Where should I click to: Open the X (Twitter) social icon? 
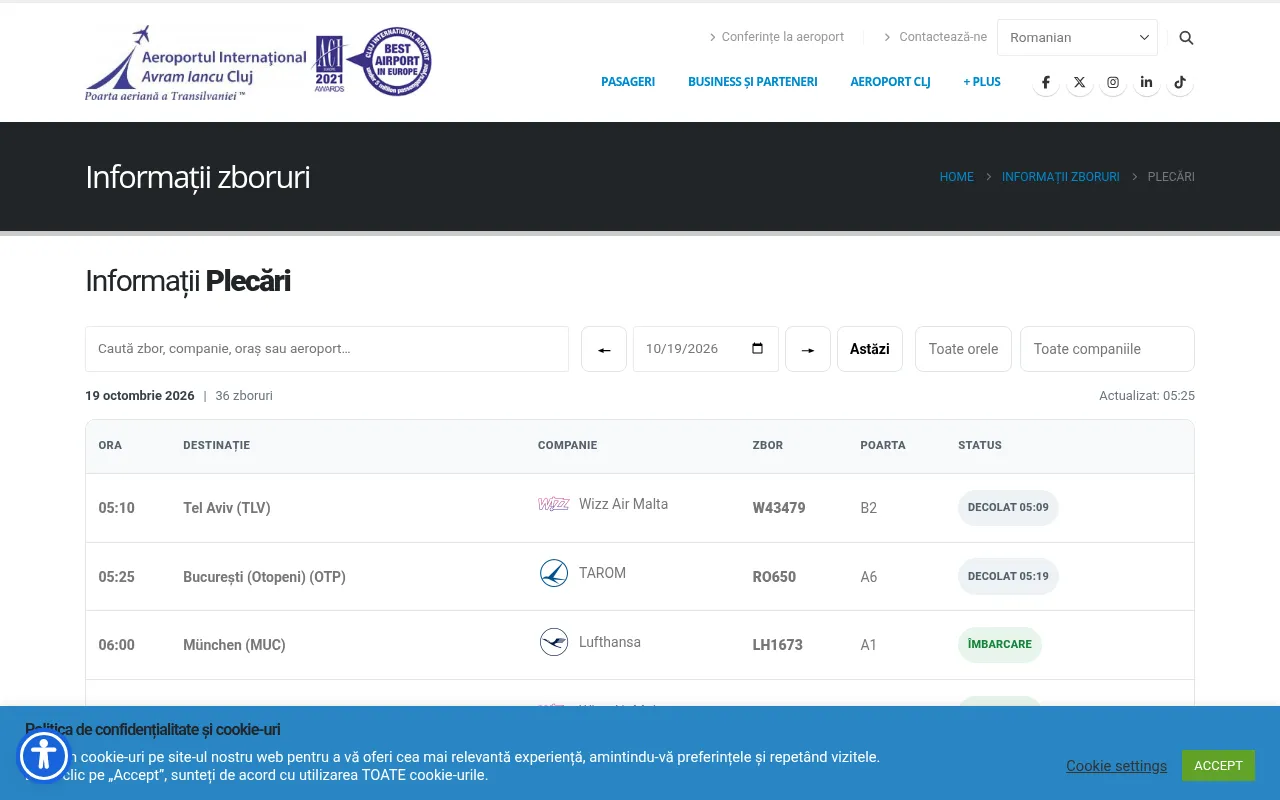[1079, 83]
